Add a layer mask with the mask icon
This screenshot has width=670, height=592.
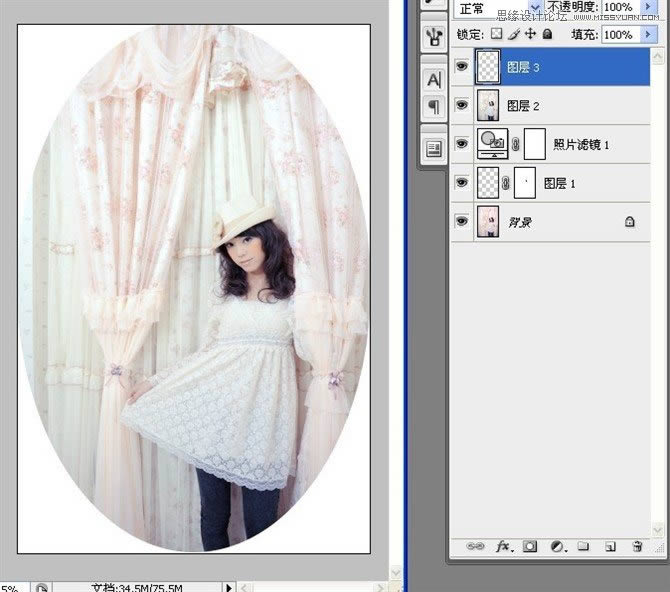(531, 547)
